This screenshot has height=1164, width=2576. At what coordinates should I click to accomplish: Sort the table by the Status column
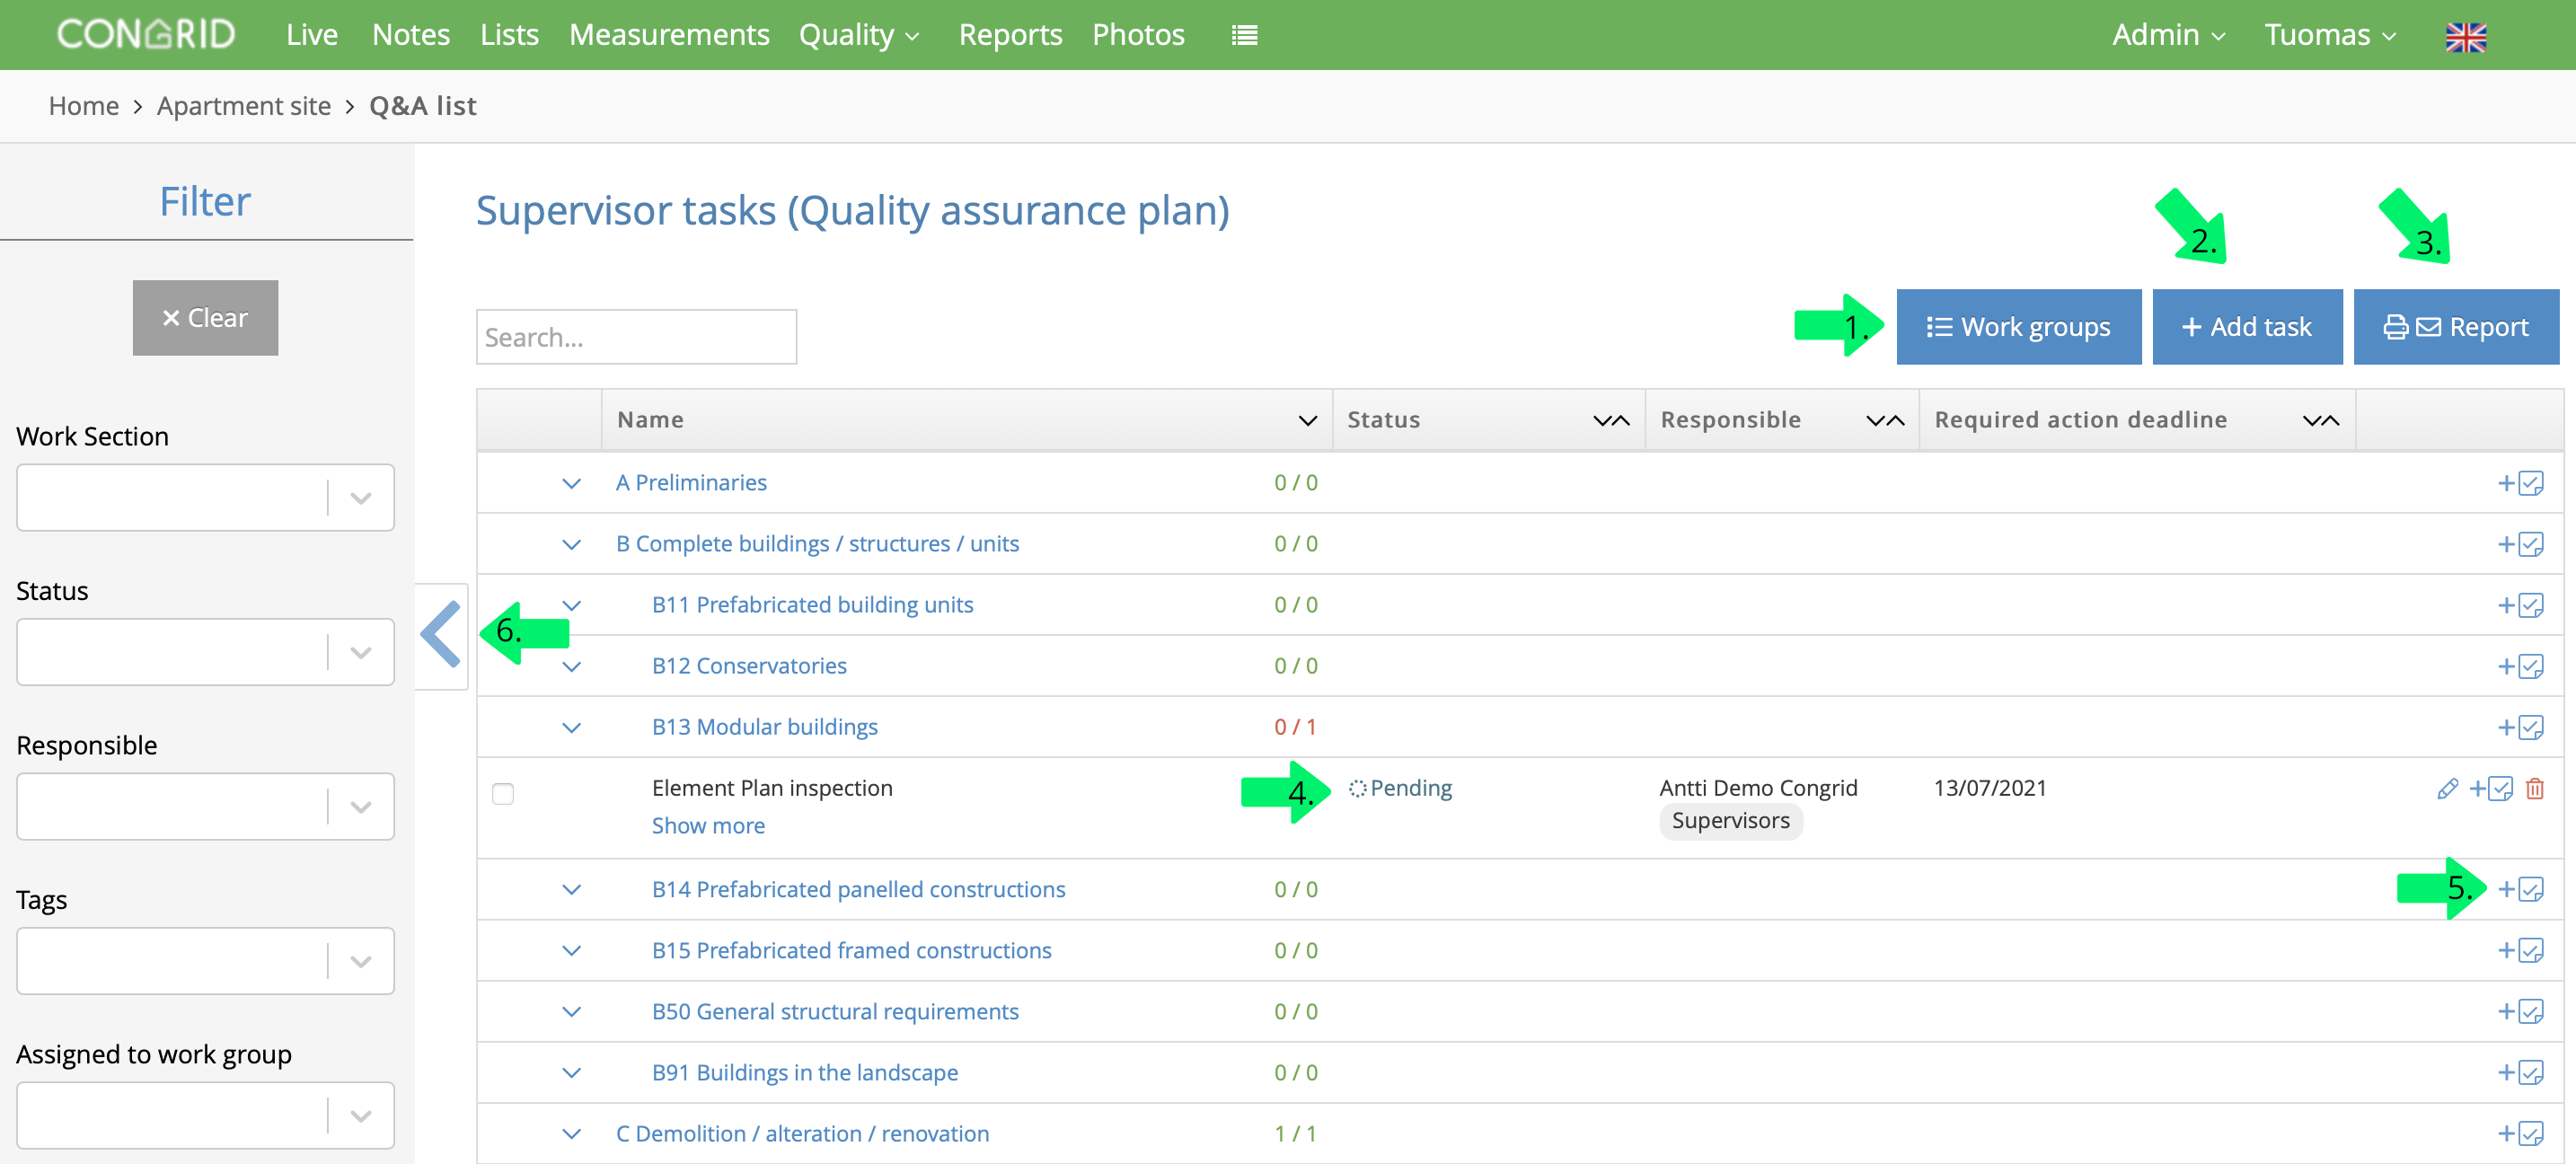(x=1610, y=421)
